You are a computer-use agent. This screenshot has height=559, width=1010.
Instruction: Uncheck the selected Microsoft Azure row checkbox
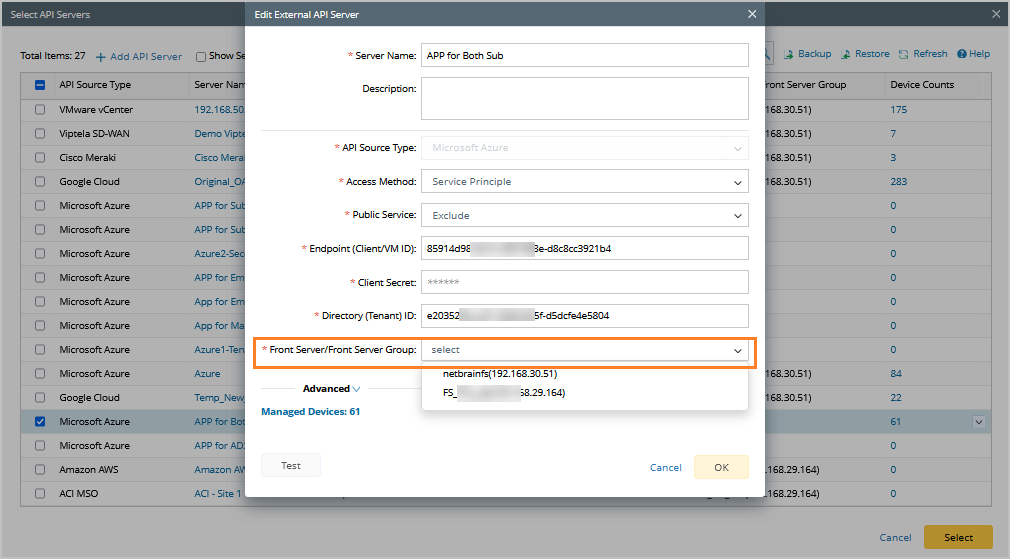click(40, 422)
